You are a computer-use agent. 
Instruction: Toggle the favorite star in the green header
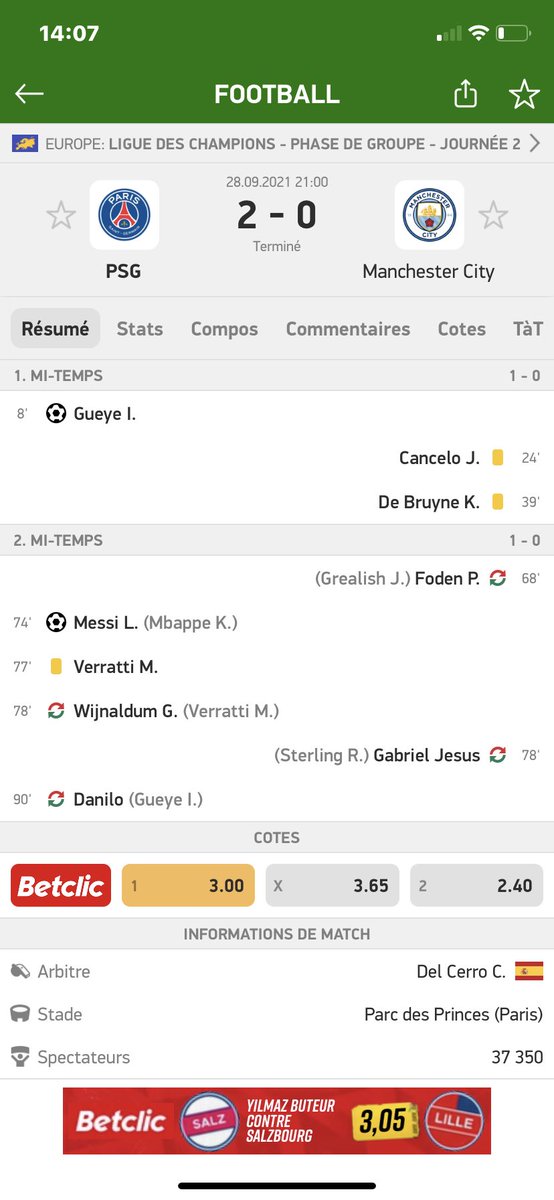(x=524, y=94)
